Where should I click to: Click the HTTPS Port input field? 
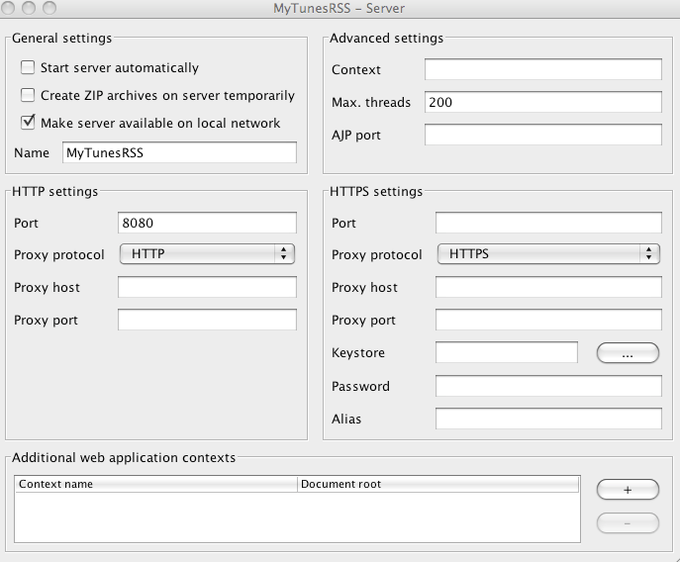tap(548, 223)
